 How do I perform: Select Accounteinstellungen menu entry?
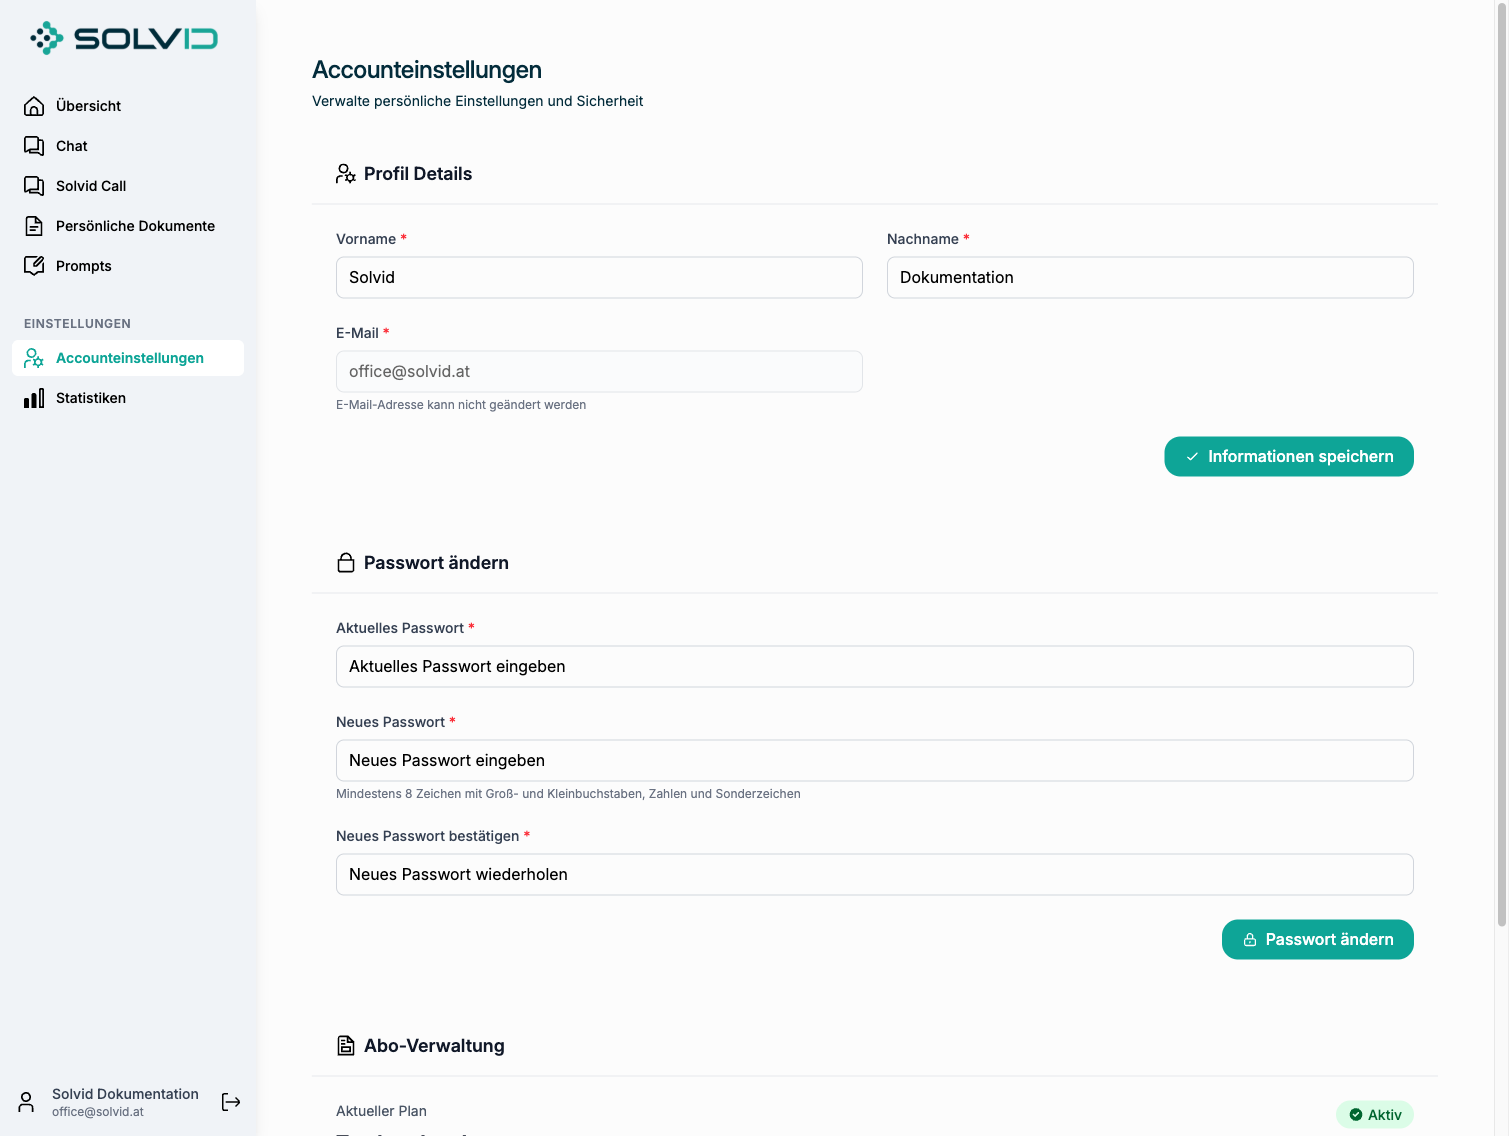pos(128,358)
